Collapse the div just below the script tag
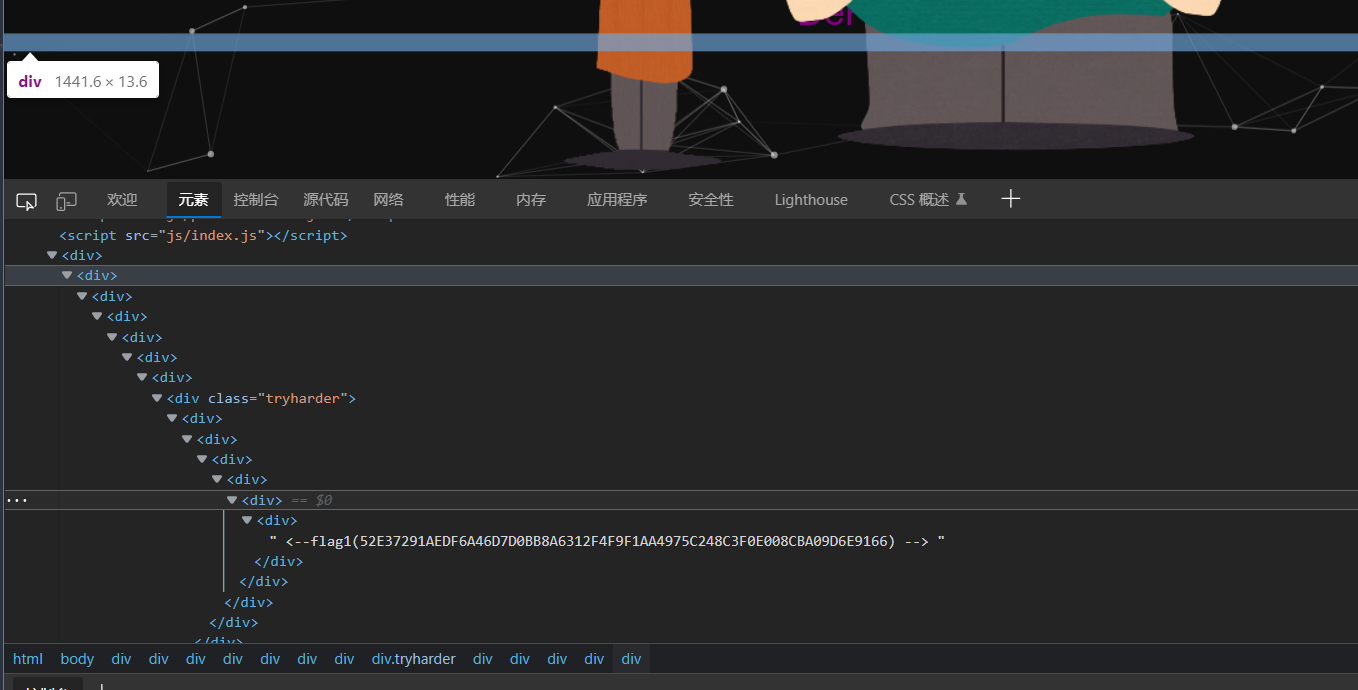Image resolution: width=1358 pixels, height=690 pixels. 52,255
